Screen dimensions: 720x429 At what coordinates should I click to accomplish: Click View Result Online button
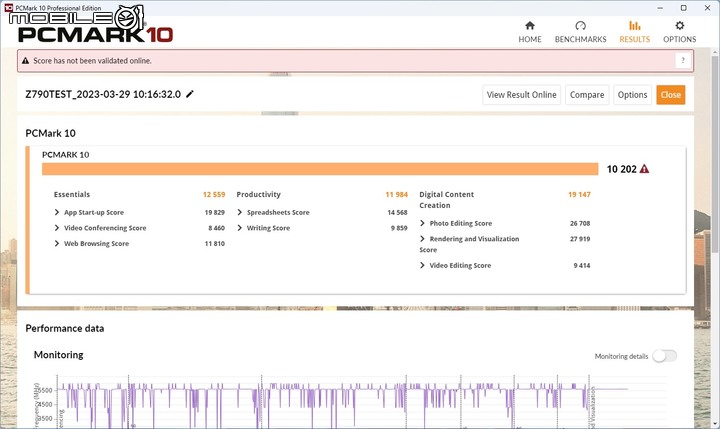tap(522, 95)
